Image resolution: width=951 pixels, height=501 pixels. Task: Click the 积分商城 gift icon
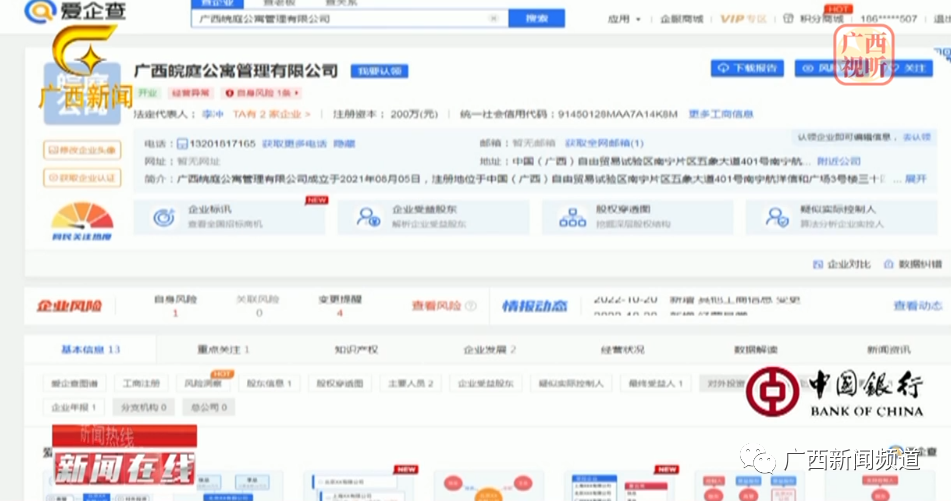(x=788, y=19)
